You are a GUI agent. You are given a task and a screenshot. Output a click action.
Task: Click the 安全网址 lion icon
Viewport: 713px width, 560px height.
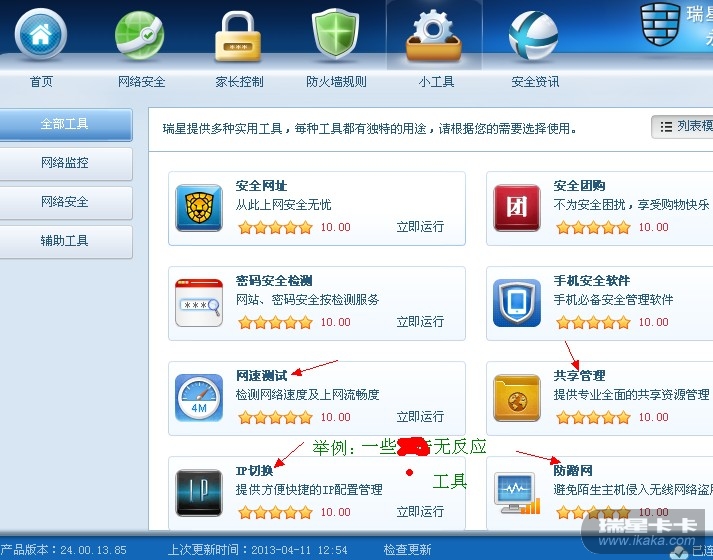[x=199, y=208]
